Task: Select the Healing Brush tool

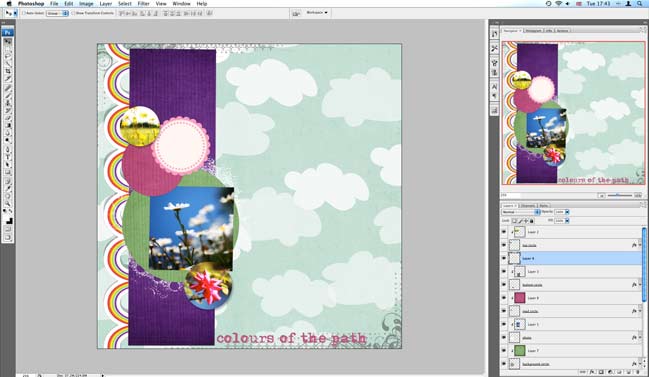Action: (x=8, y=88)
